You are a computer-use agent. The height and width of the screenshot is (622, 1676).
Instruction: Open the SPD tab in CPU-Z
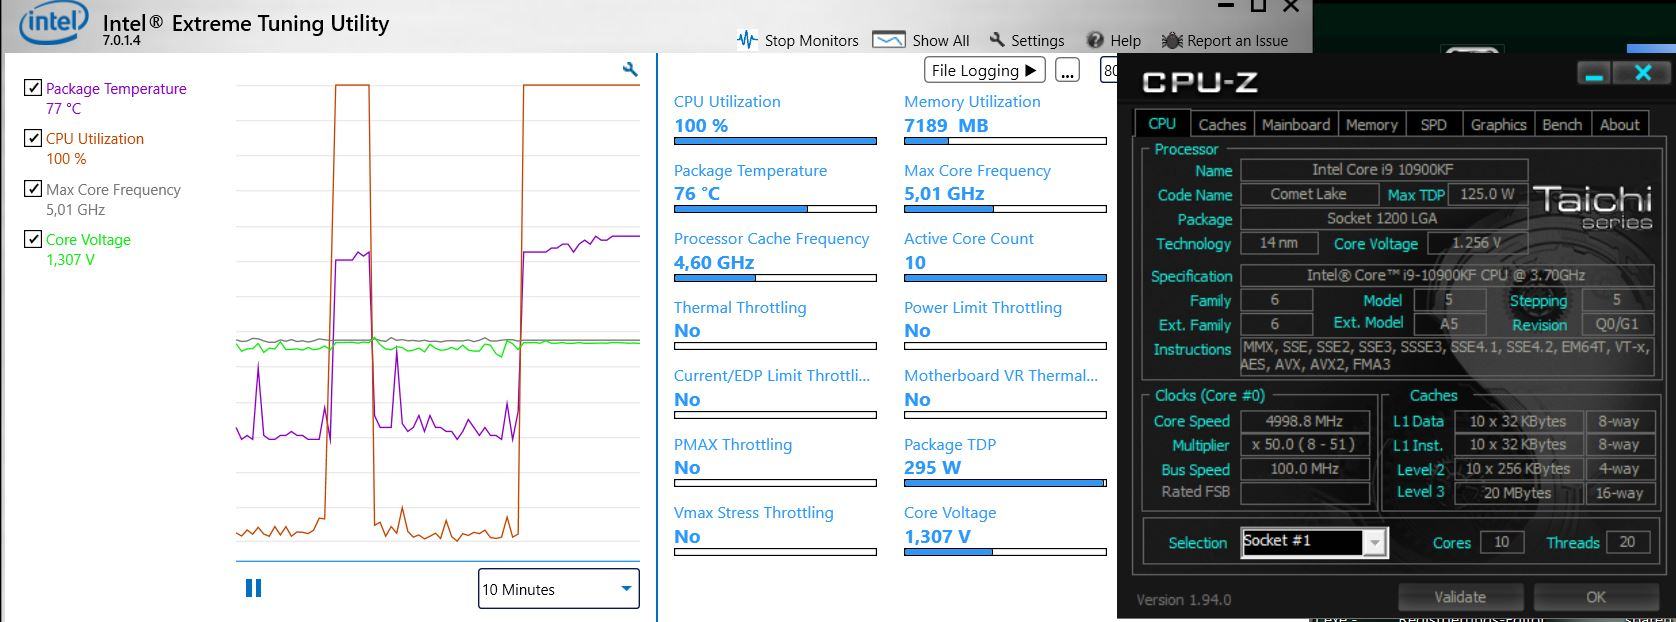pyautogui.click(x=1433, y=124)
